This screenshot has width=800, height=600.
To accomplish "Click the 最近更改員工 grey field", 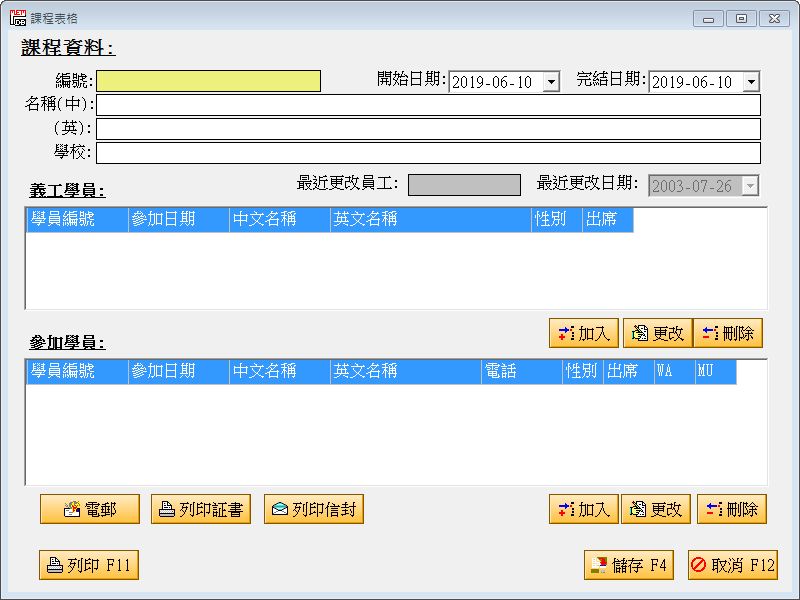I will click(464, 185).
